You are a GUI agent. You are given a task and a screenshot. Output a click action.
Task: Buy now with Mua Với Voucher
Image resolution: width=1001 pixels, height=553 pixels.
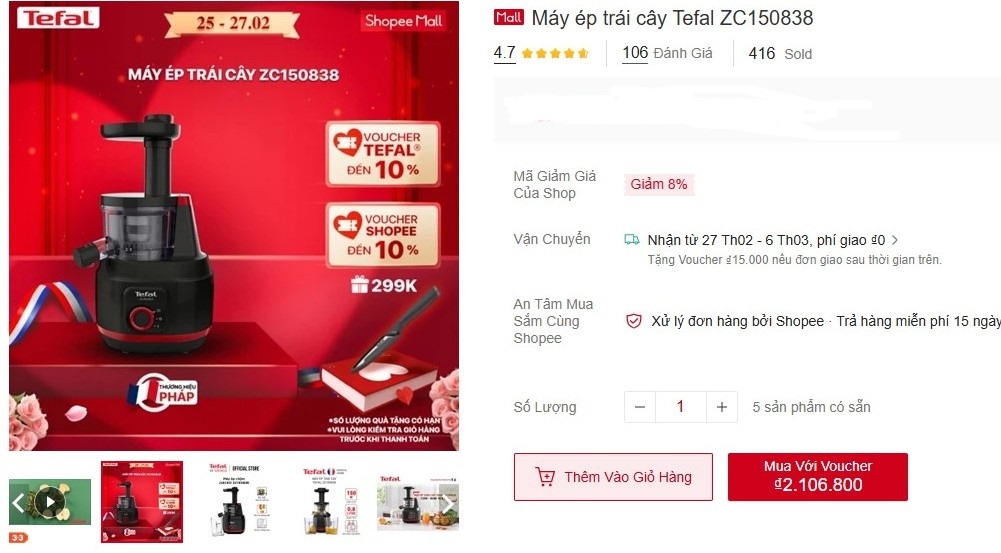click(818, 477)
